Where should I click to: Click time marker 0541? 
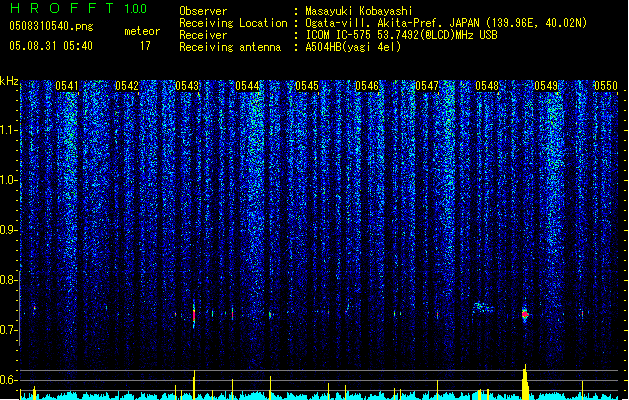[67, 86]
